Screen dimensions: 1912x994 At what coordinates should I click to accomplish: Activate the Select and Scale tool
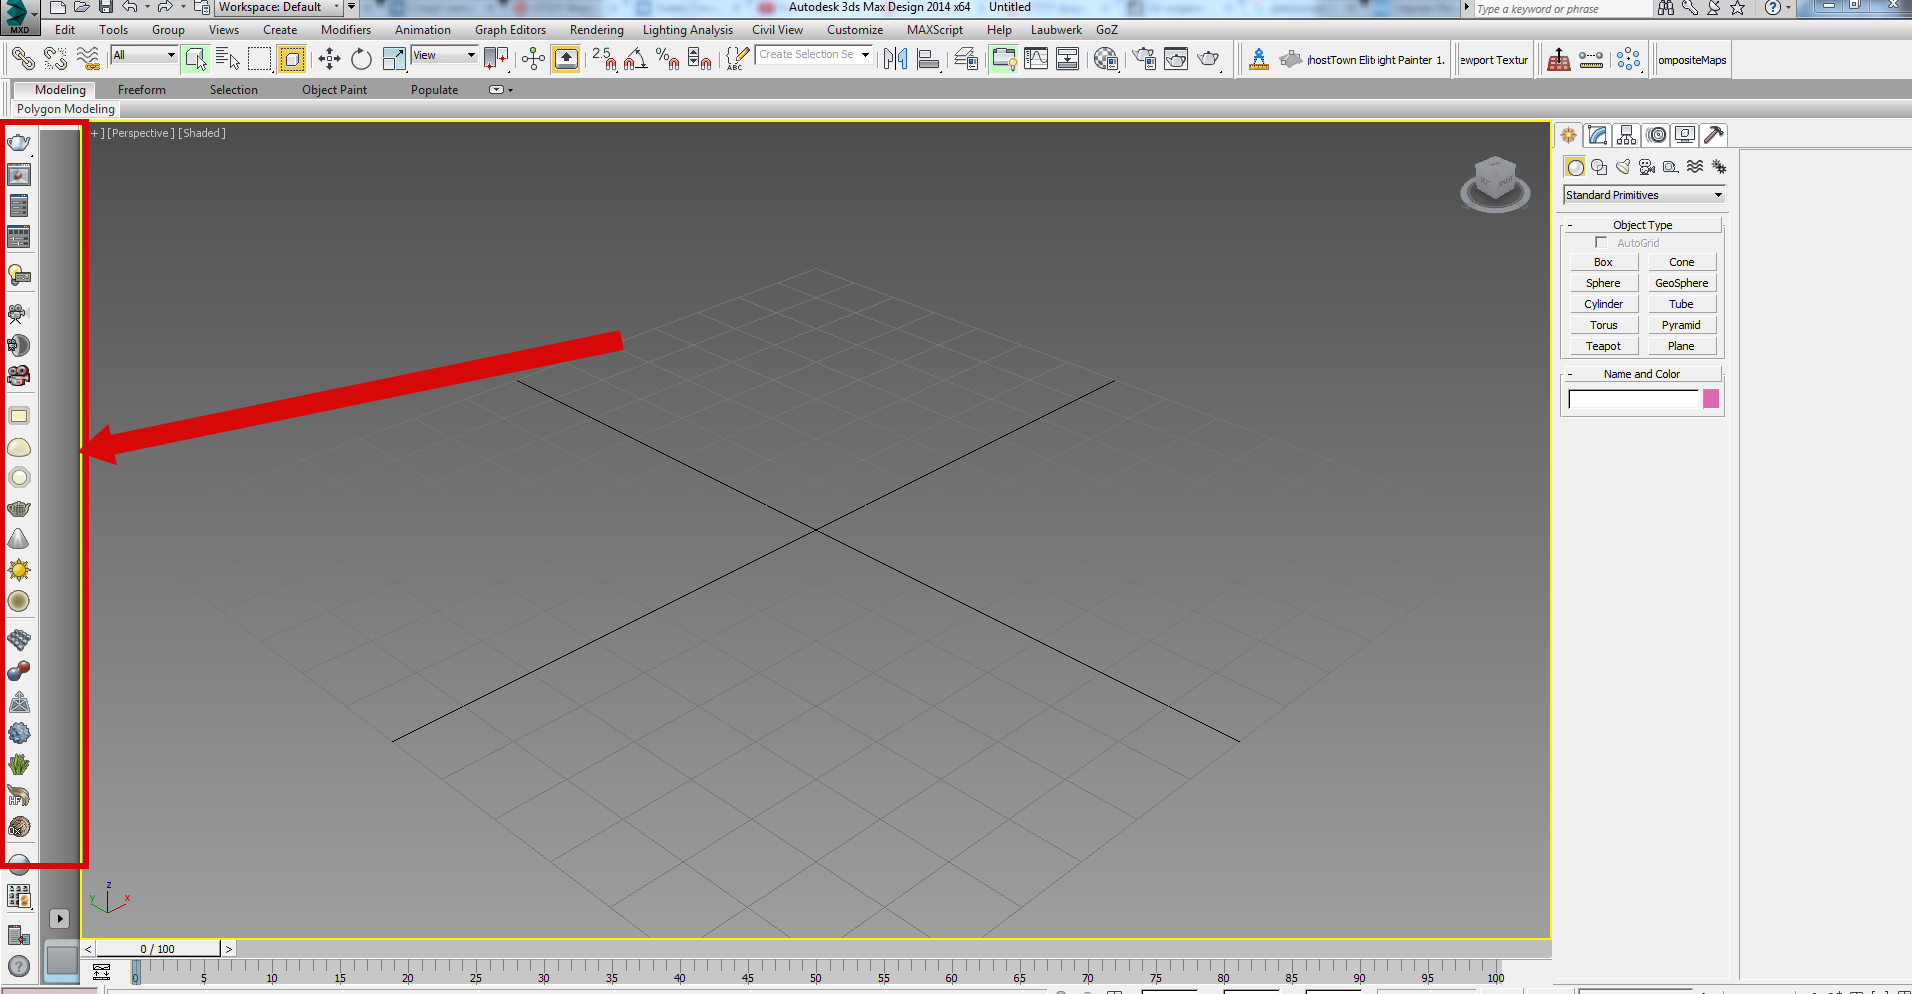click(394, 59)
